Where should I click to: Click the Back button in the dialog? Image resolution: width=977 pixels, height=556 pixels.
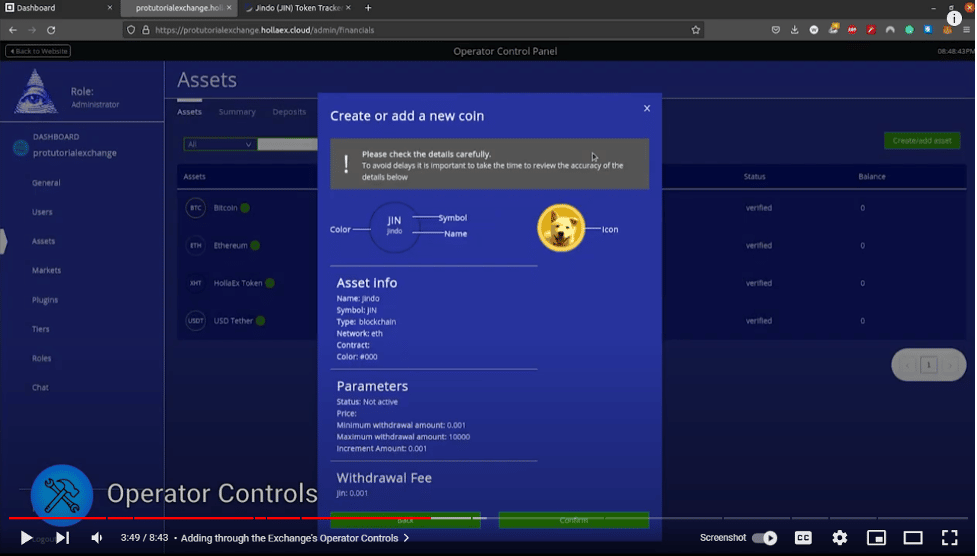pyautogui.click(x=405, y=520)
